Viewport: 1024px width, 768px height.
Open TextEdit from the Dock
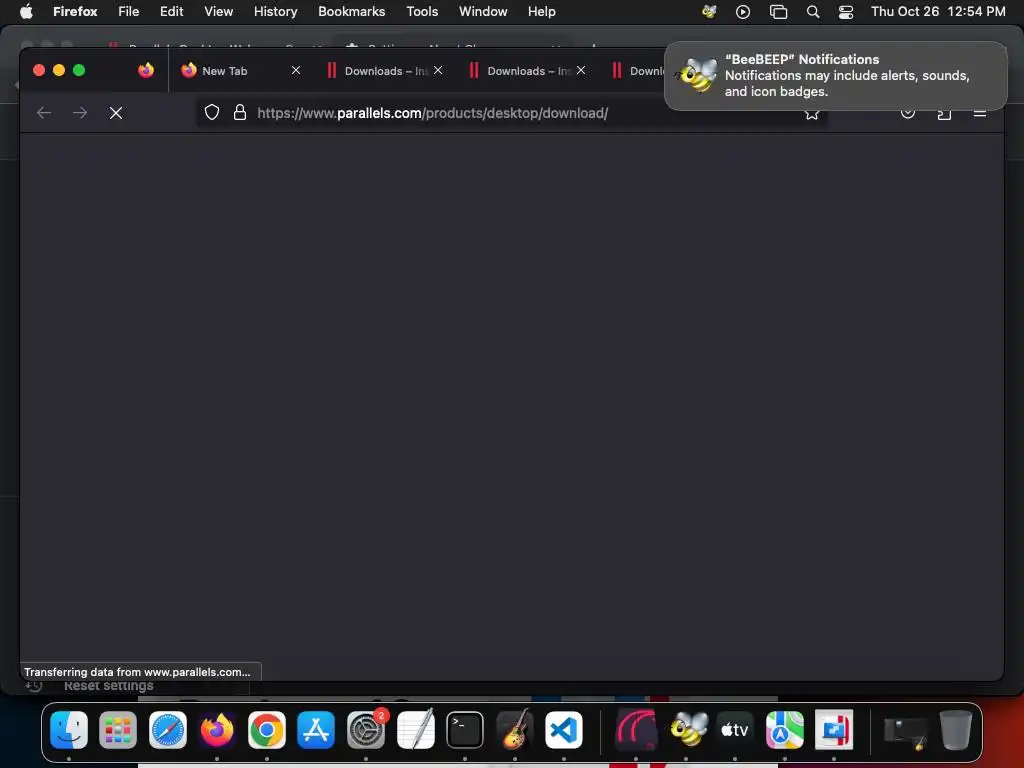pyautogui.click(x=415, y=729)
